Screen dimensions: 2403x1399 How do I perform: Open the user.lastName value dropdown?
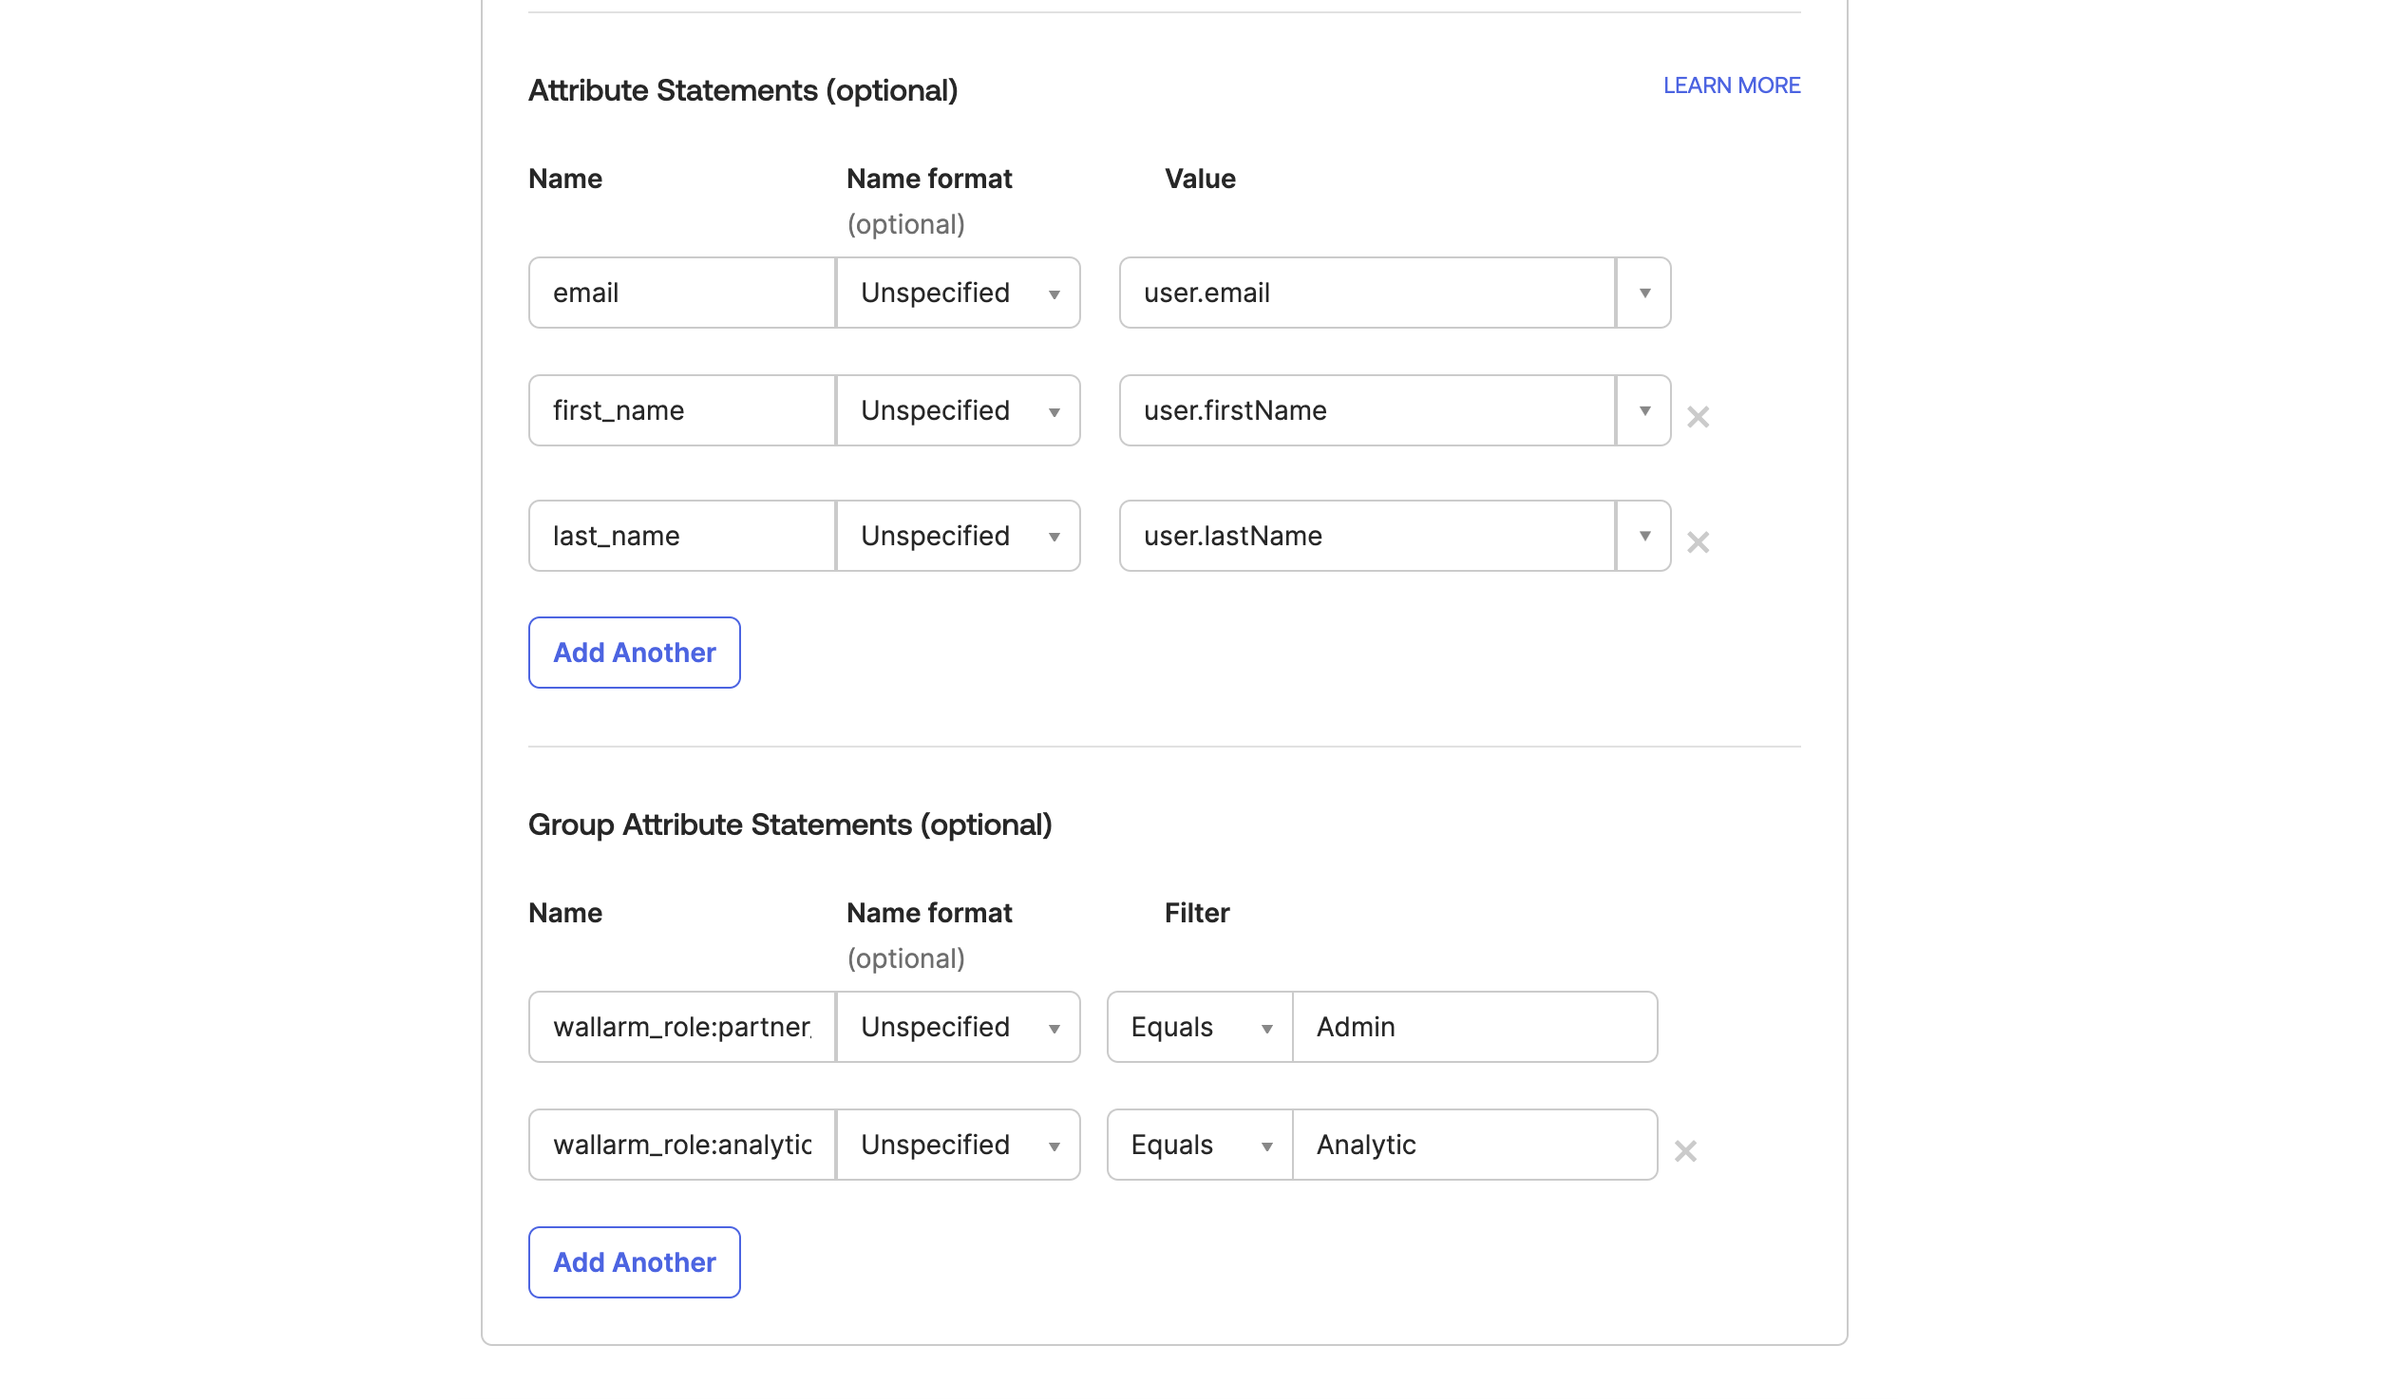point(1643,536)
